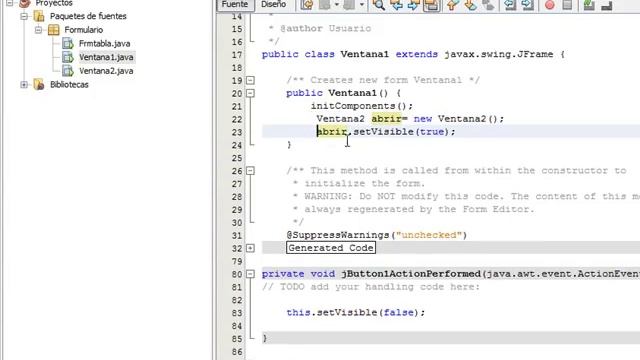Click line number 17 in gutter

pos(237,55)
